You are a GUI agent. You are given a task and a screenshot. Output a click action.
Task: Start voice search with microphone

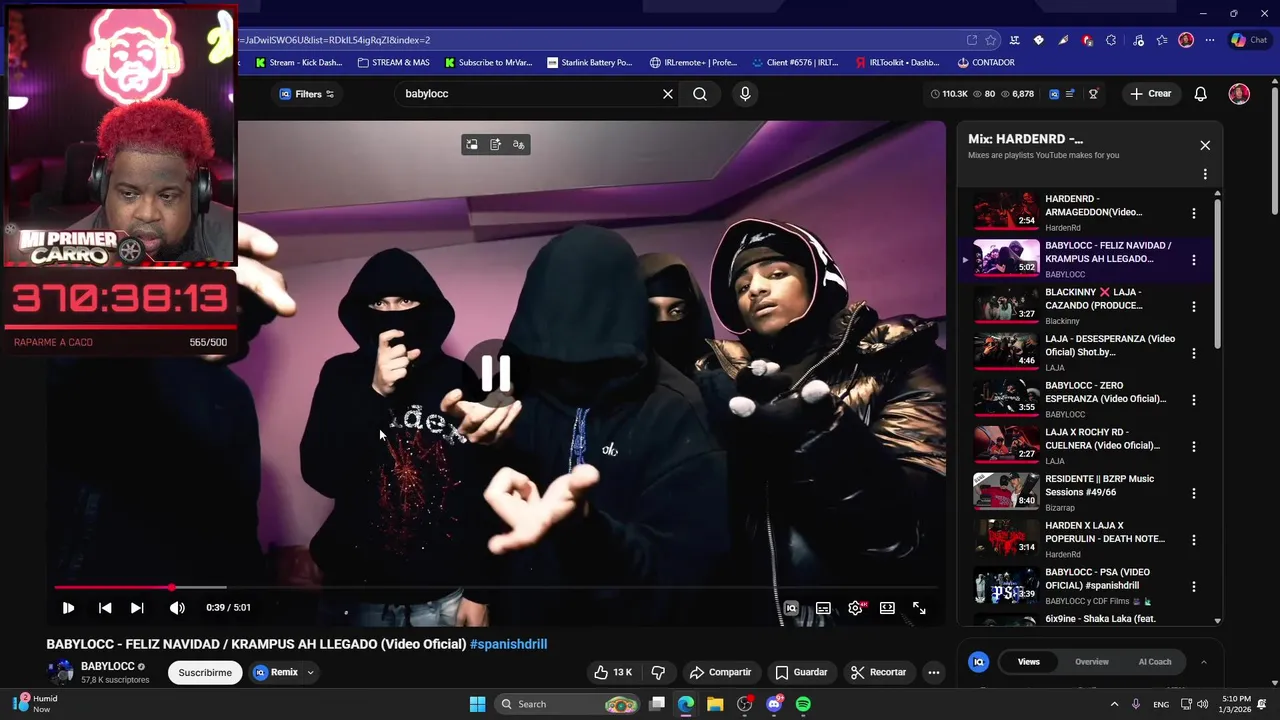(x=745, y=94)
